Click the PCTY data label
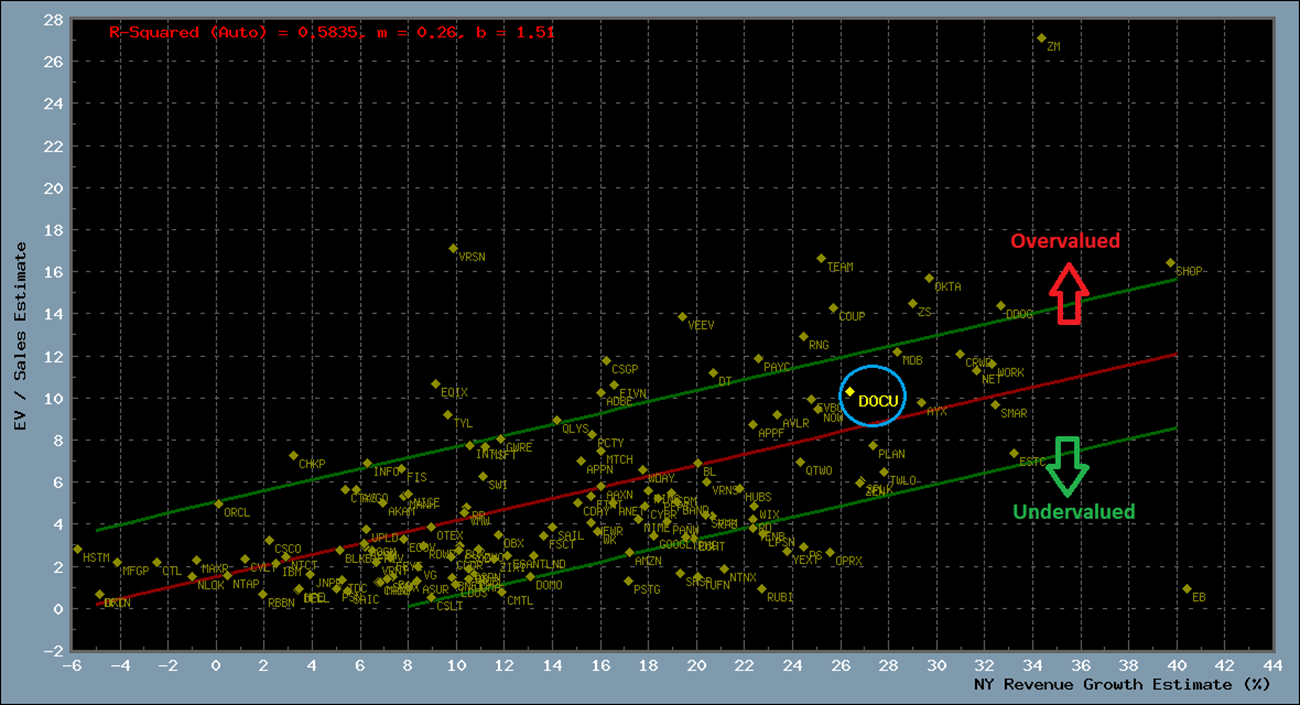The height and width of the screenshot is (705, 1300). [x=611, y=443]
